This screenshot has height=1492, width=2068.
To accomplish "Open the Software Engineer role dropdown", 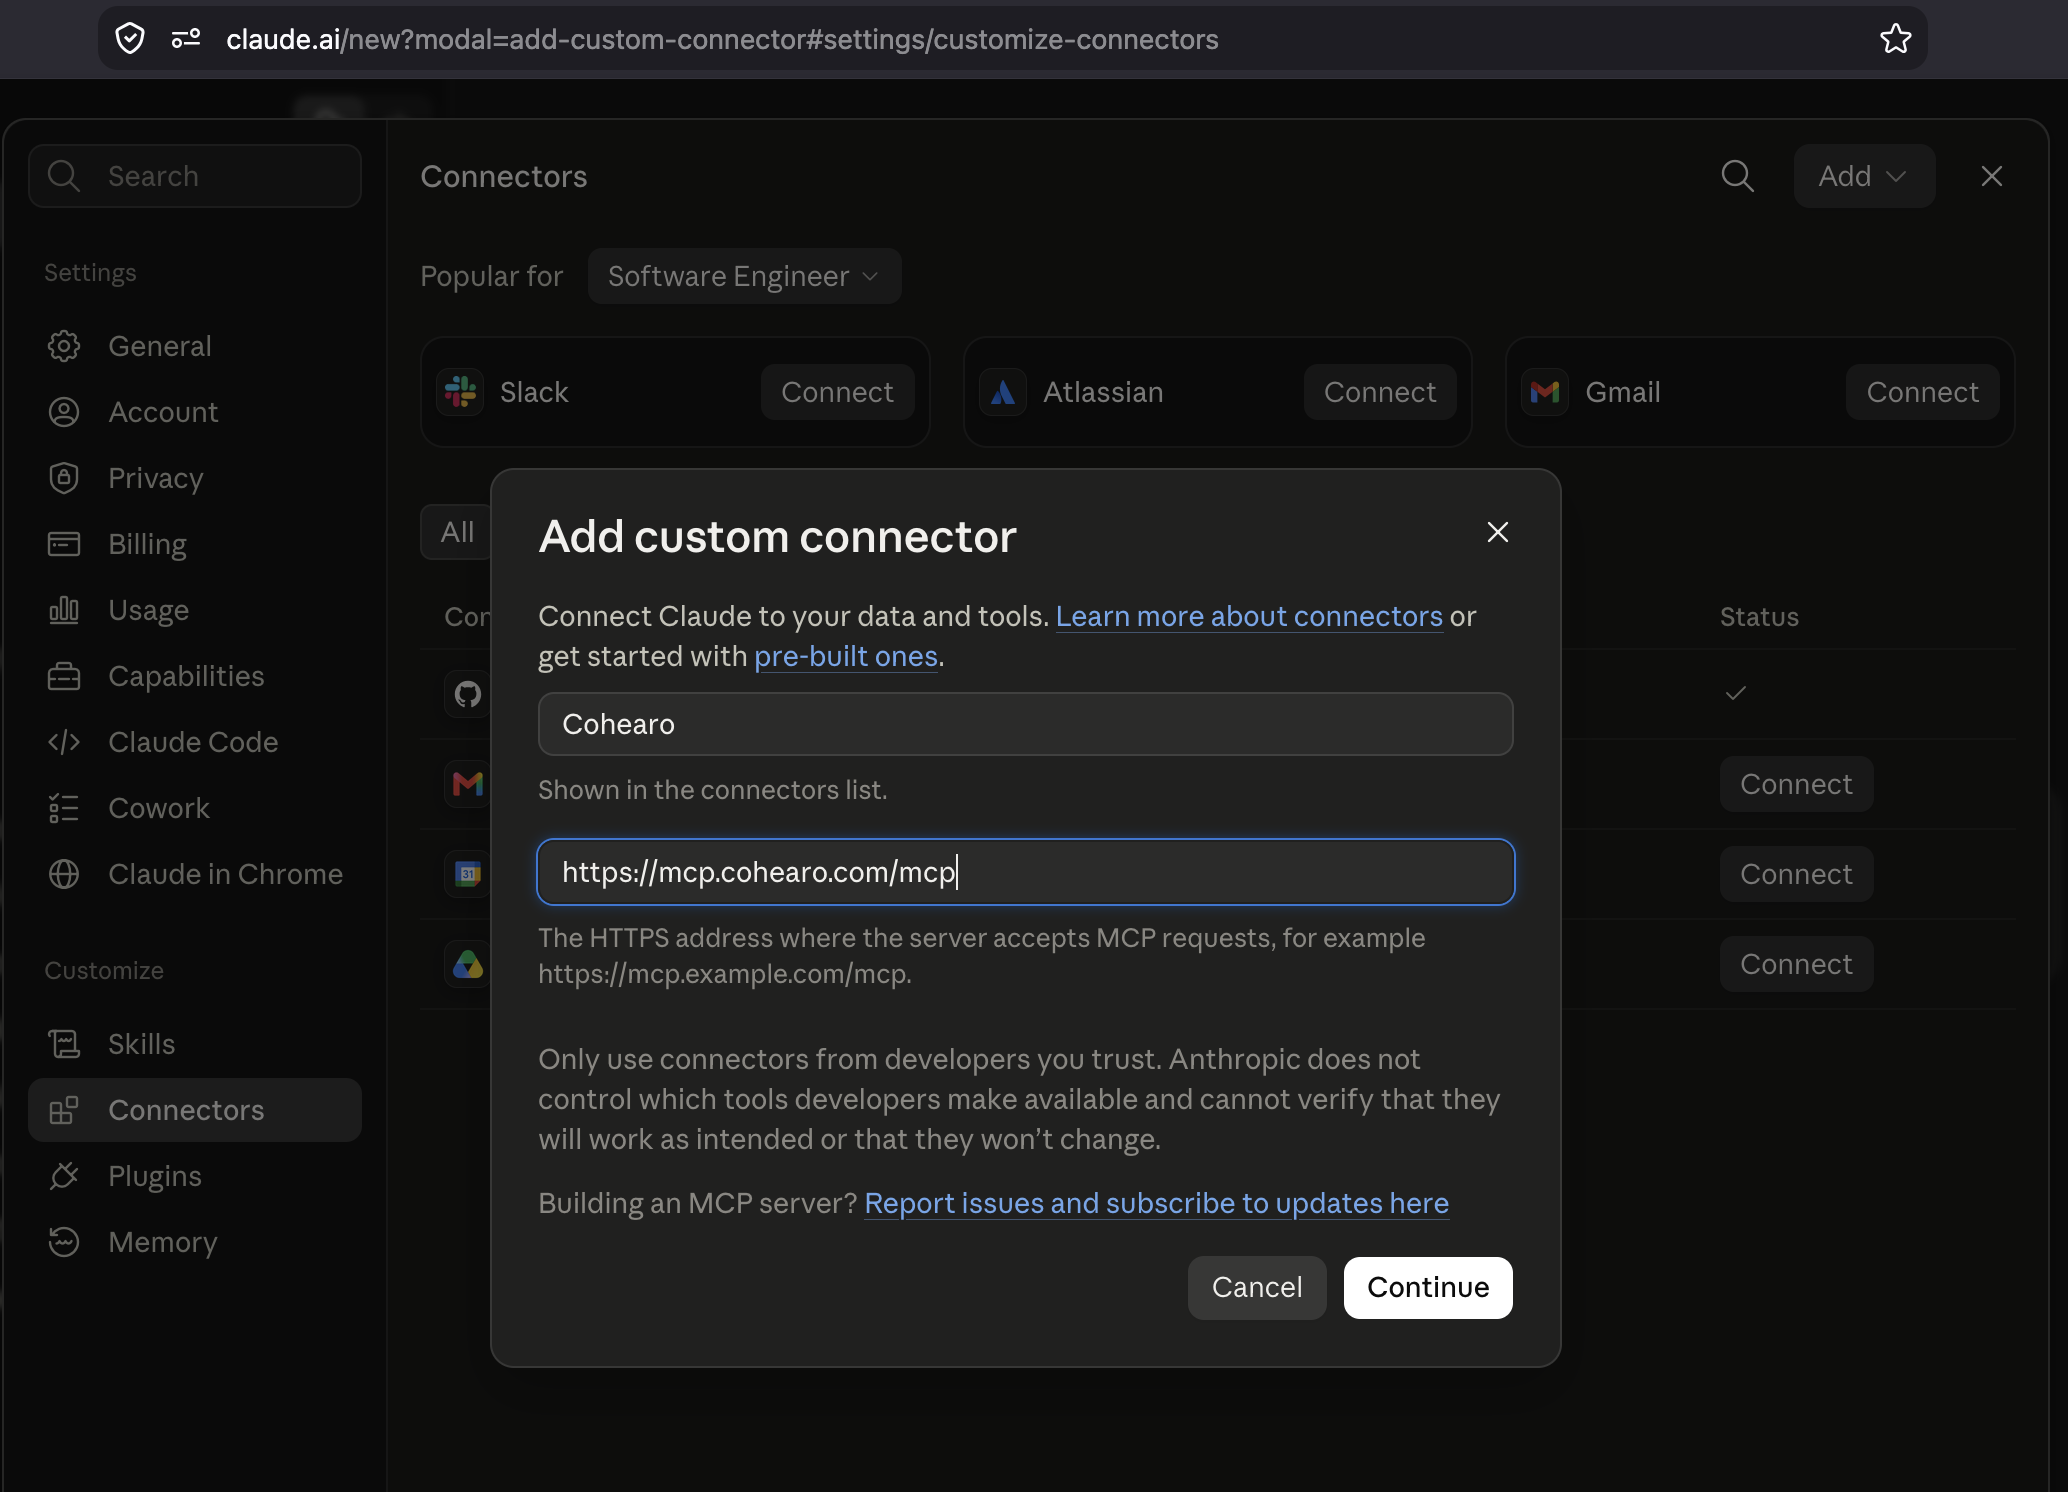I will [744, 276].
